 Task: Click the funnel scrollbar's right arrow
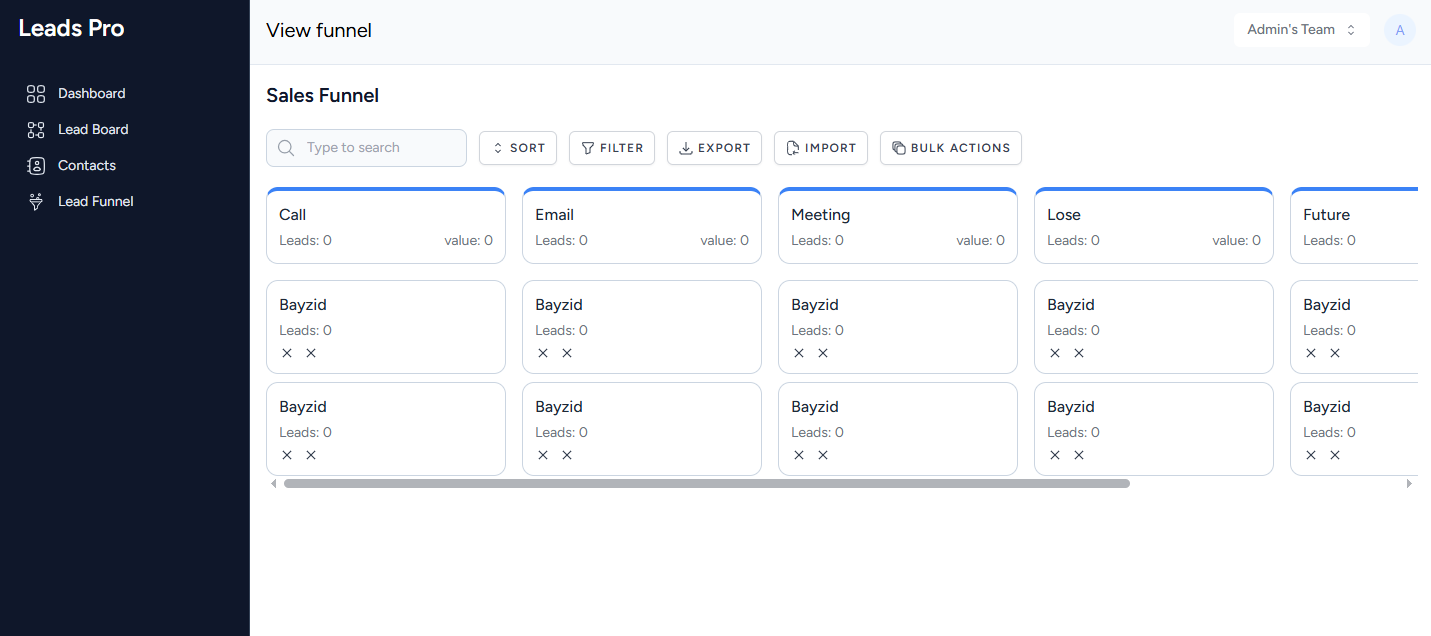[x=1410, y=483]
